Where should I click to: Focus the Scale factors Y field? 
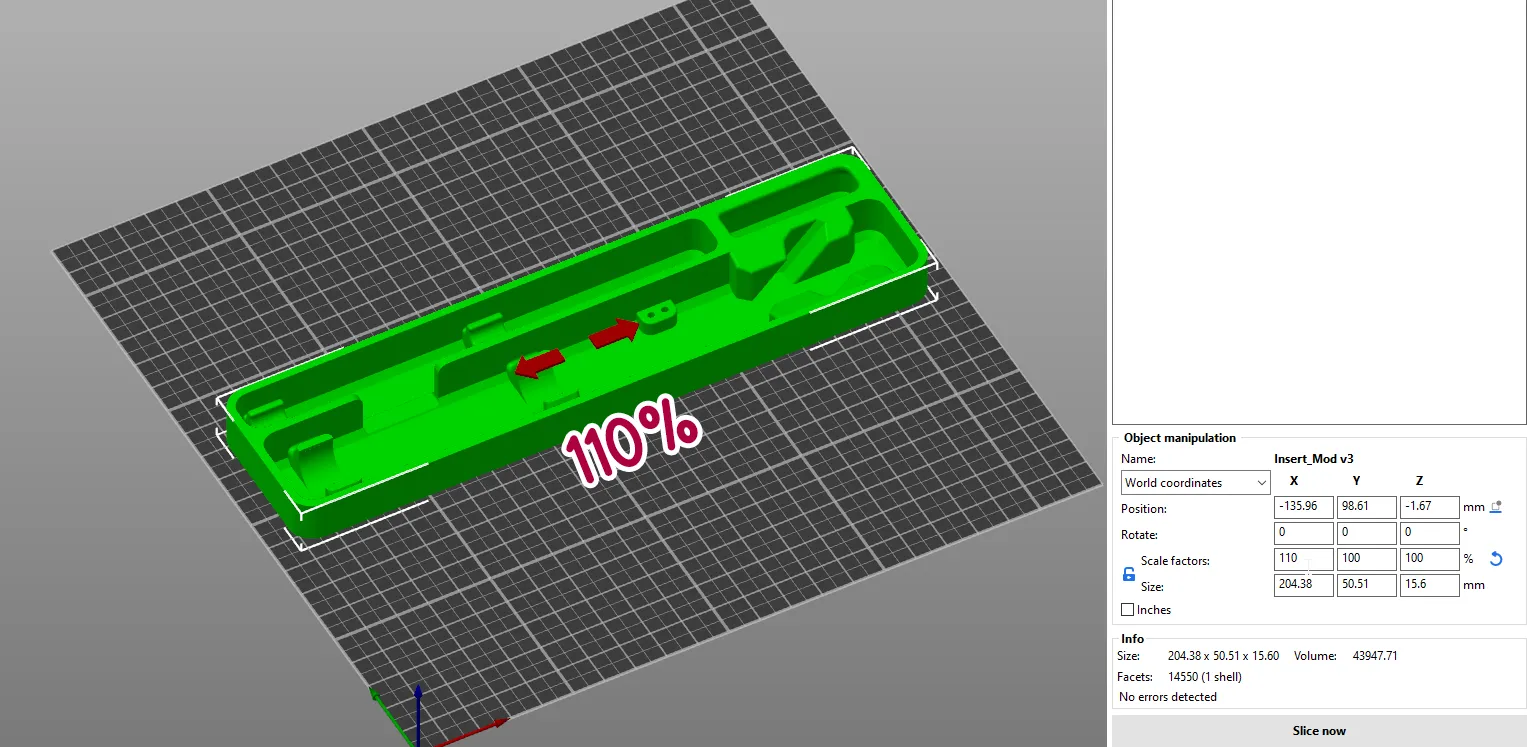point(1366,559)
